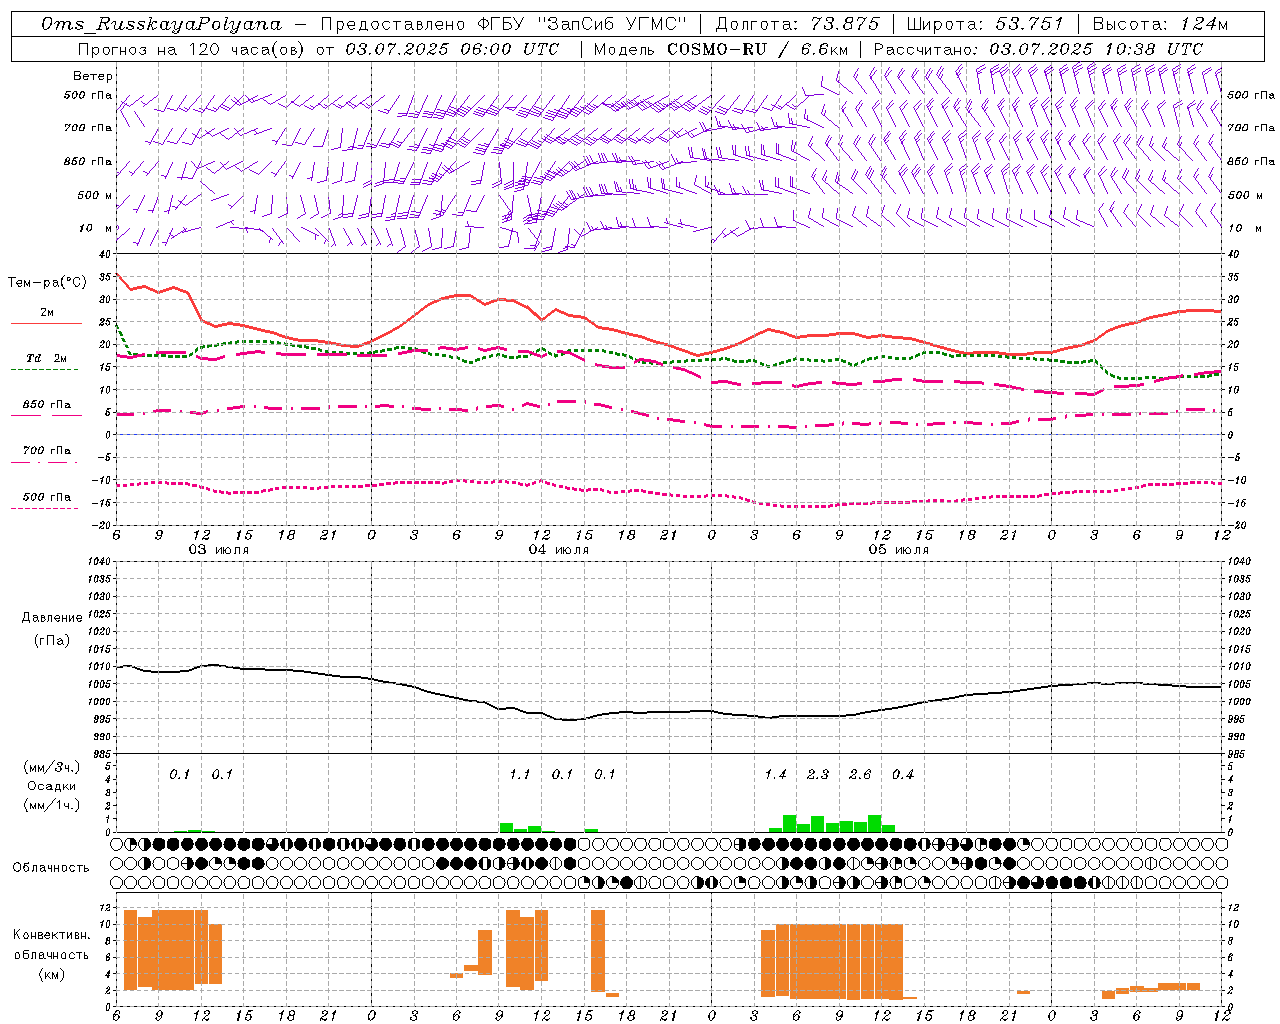Click the 10 м wind level label on right axis

coord(1244,228)
